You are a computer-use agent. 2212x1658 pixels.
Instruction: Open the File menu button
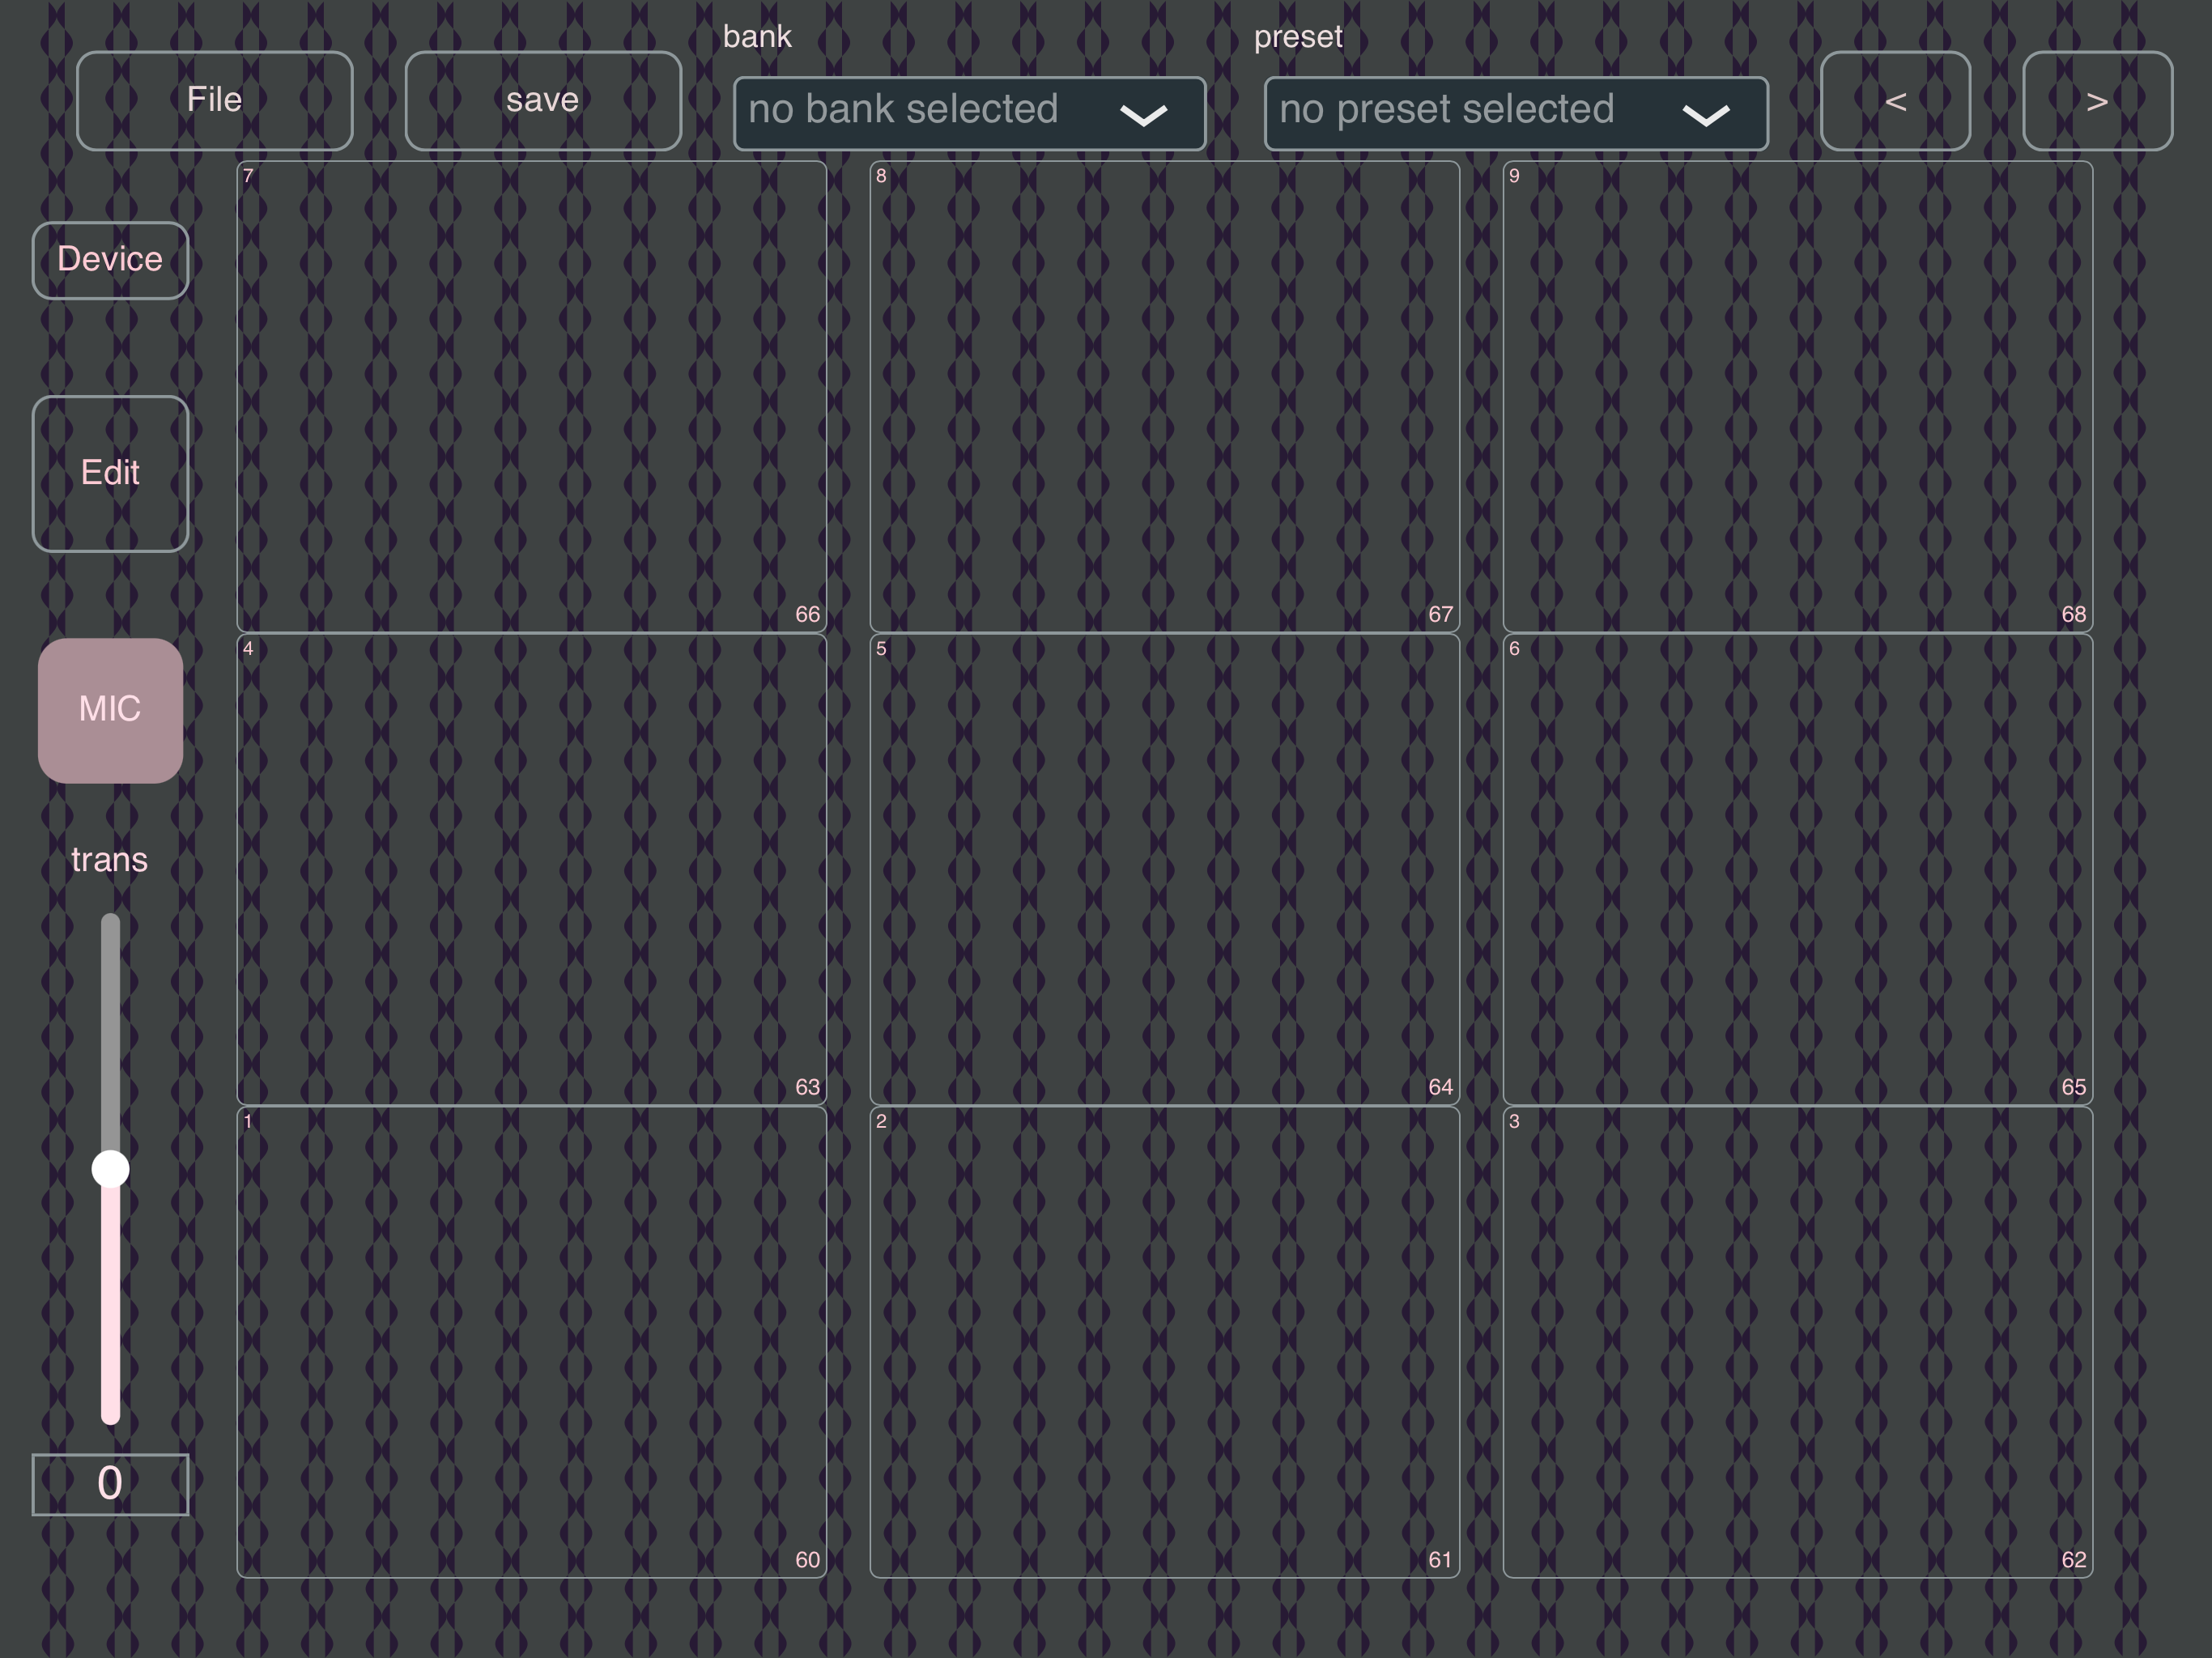(214, 101)
